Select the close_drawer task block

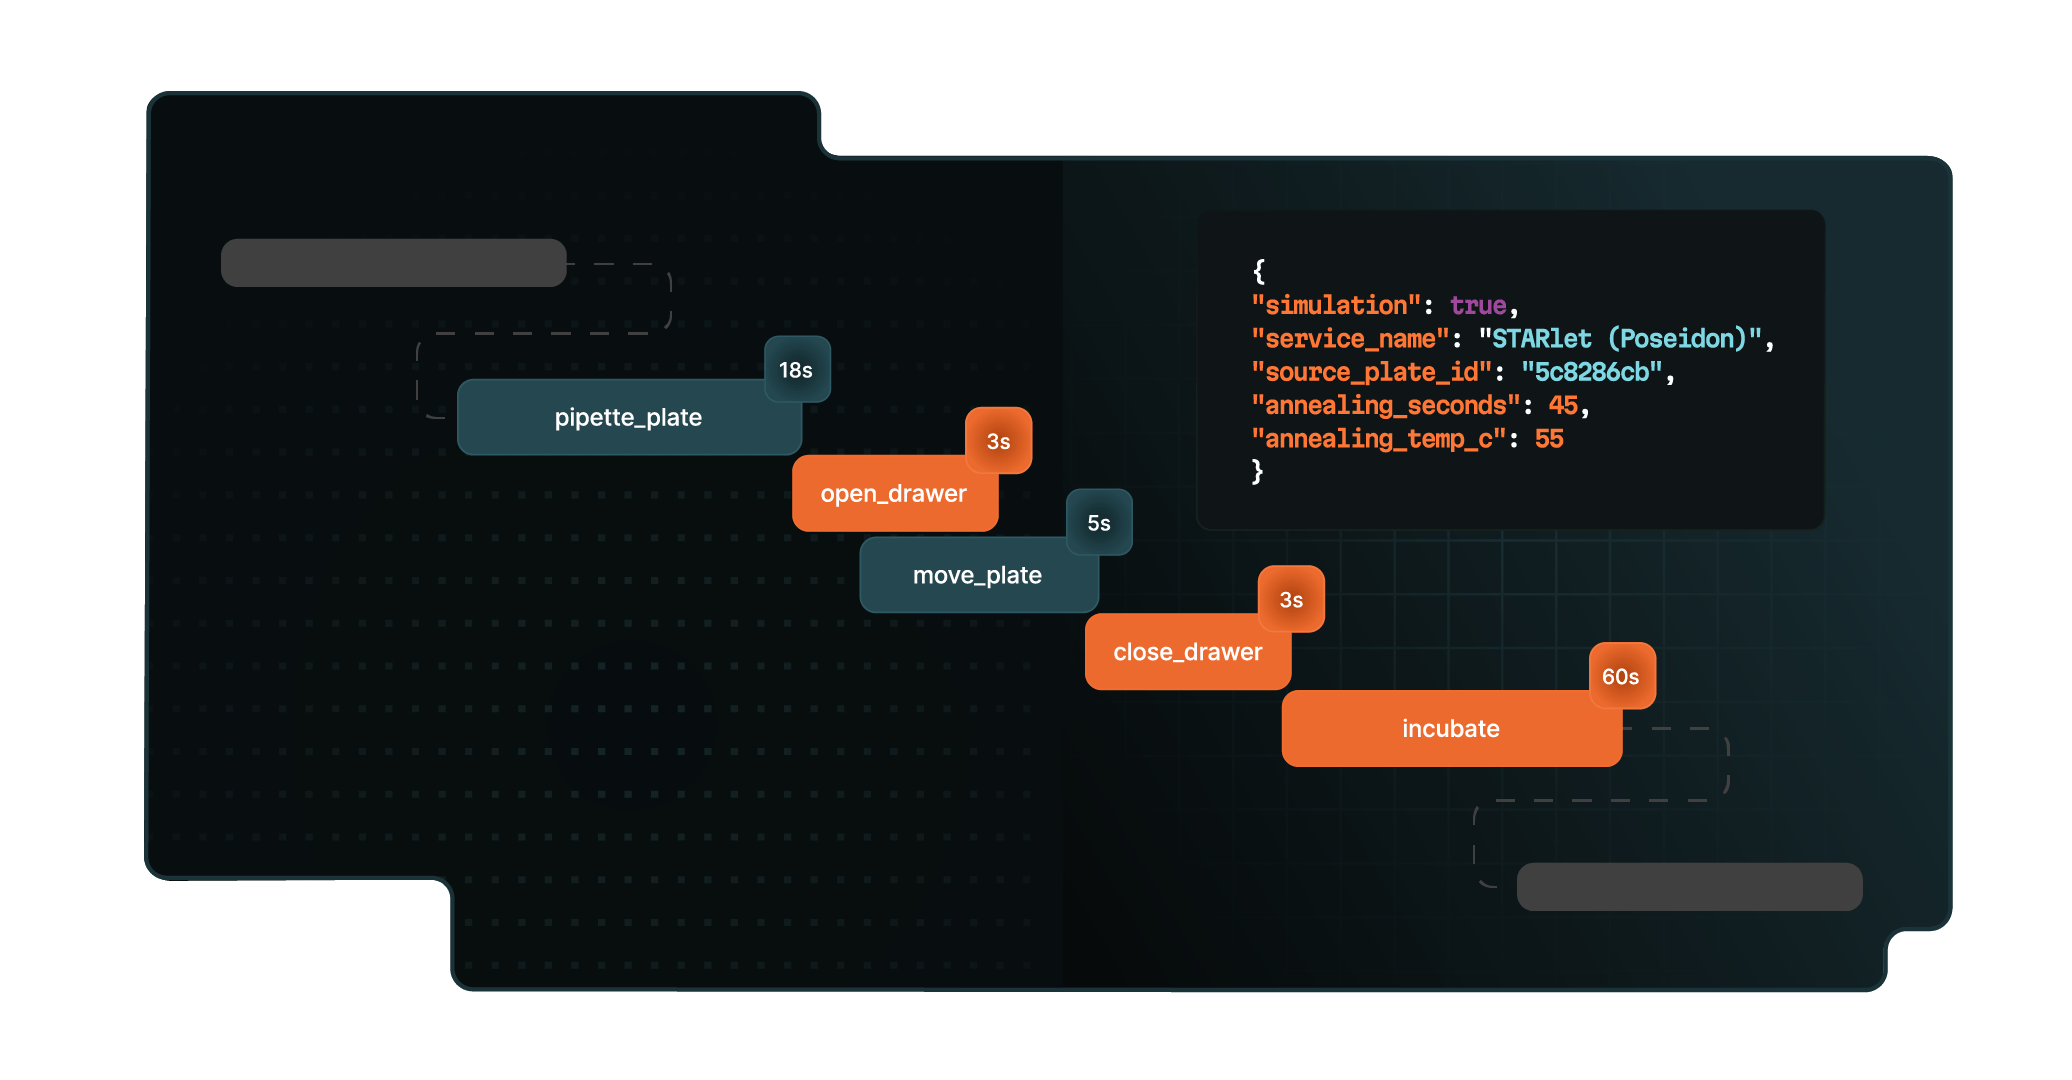[x=1187, y=651]
